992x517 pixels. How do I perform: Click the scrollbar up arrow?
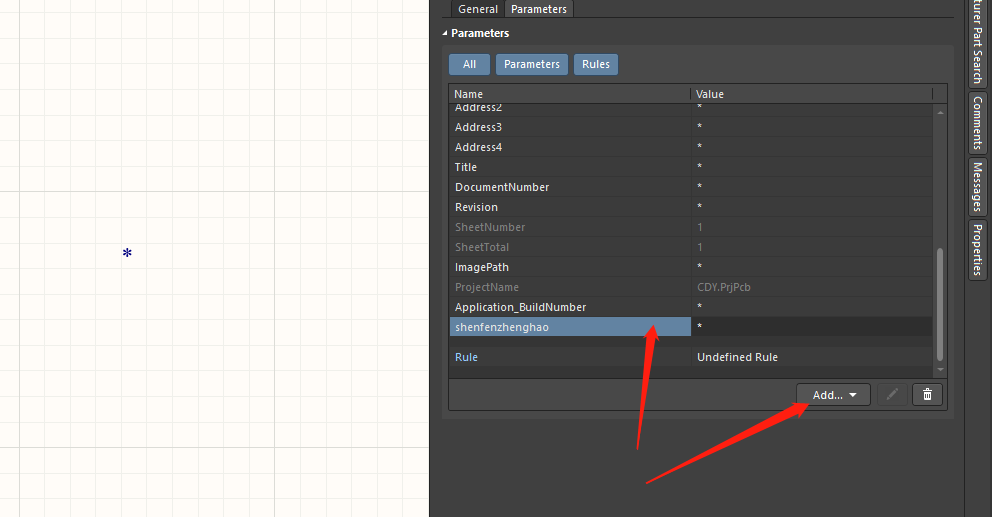coord(940,112)
